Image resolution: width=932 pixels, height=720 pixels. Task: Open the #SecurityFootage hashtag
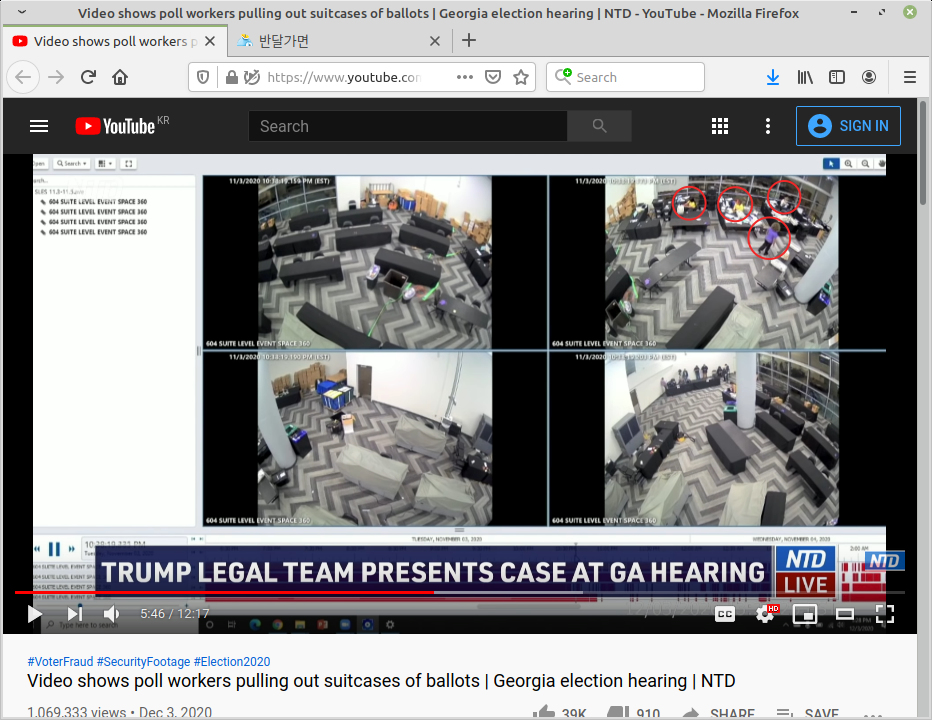coord(143,662)
